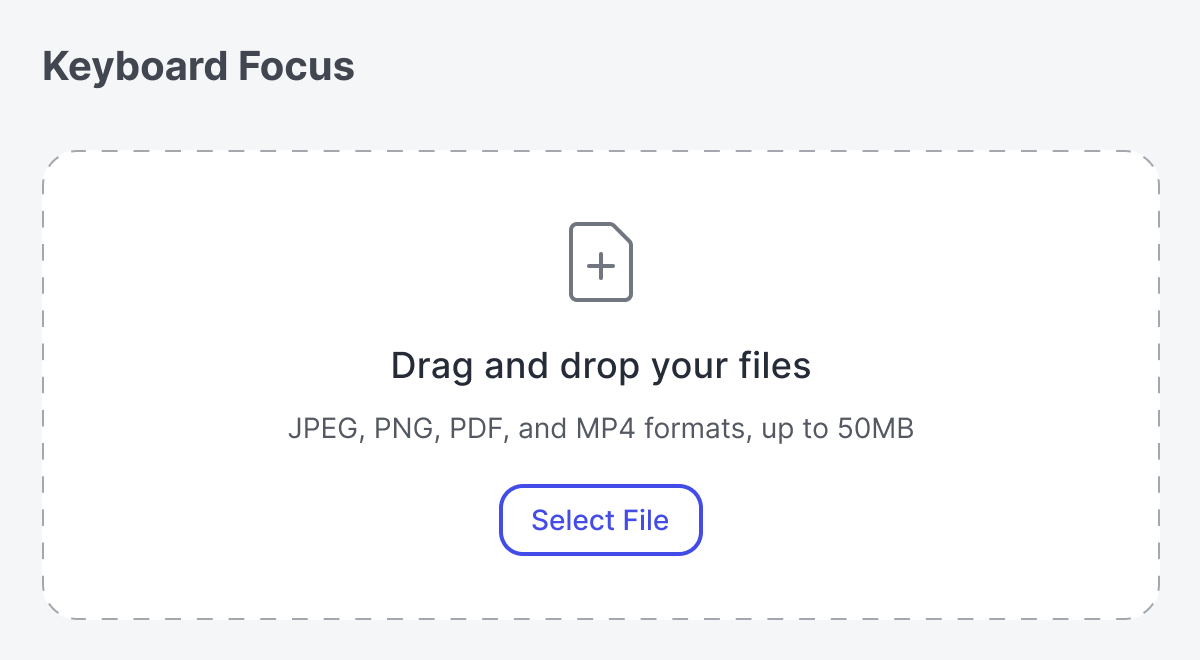Click the word "Keyboard" in the heading

click(x=132, y=67)
